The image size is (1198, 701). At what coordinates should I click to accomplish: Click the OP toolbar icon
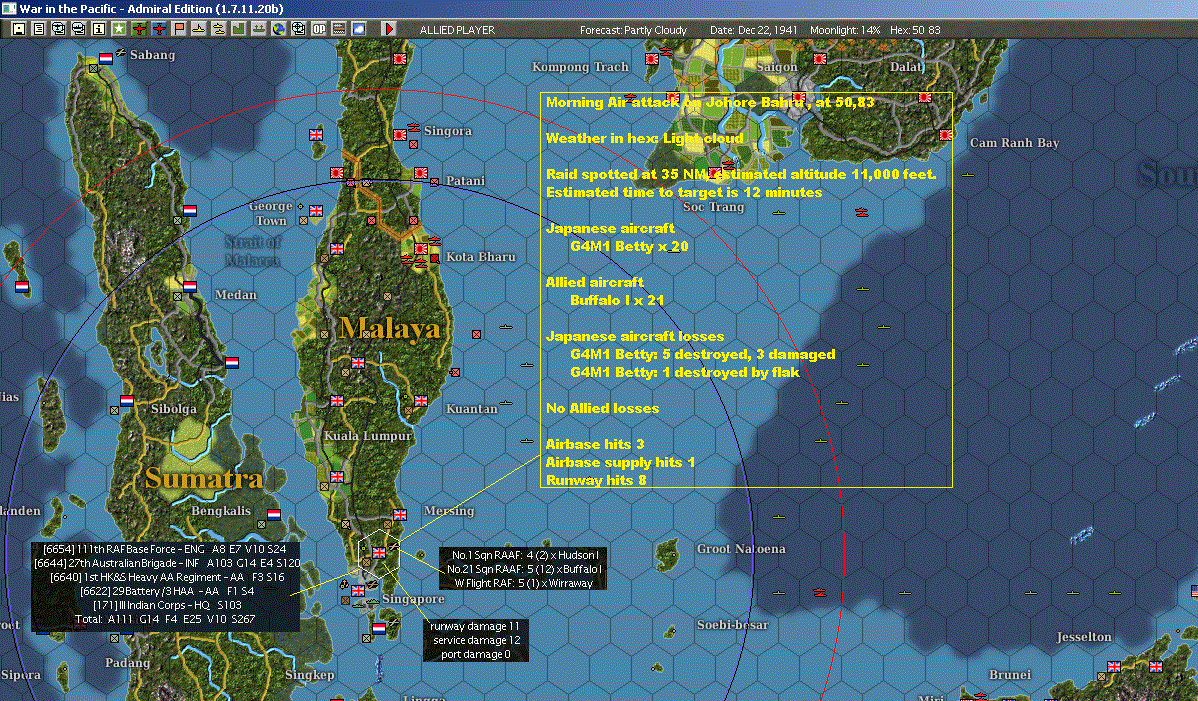pyautogui.click(x=319, y=29)
